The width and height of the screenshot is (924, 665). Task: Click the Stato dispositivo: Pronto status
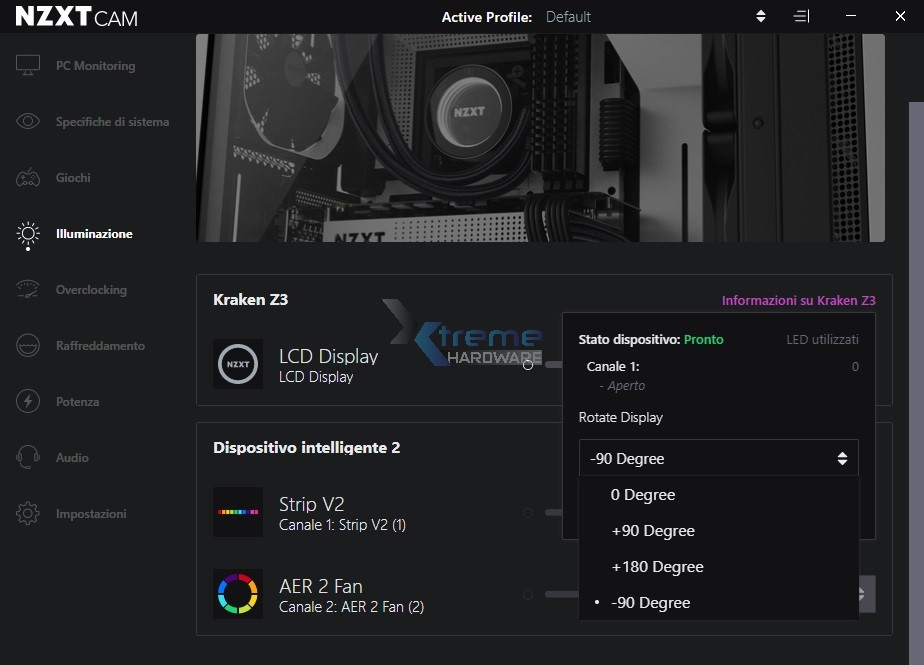(x=651, y=340)
